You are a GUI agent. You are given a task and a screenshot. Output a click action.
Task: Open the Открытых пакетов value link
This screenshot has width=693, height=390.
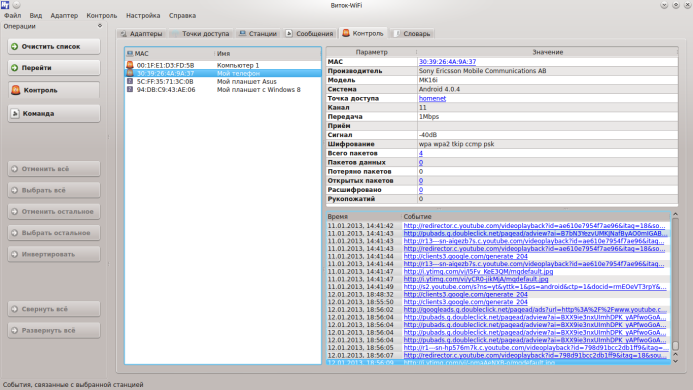coord(421,180)
